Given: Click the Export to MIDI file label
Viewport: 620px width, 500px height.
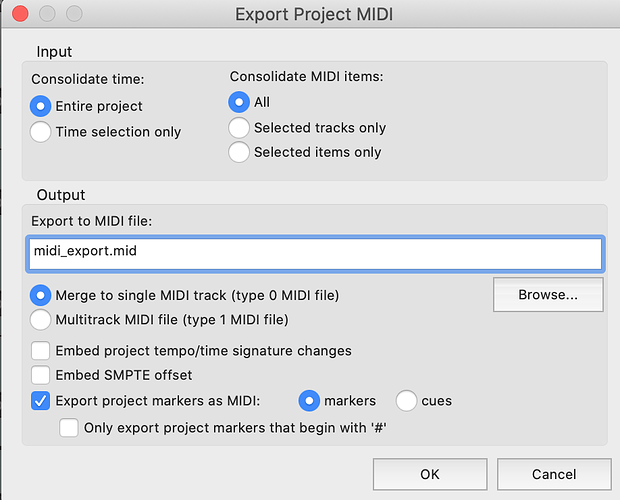Looking at the screenshot, I should pyautogui.click(x=92, y=221).
